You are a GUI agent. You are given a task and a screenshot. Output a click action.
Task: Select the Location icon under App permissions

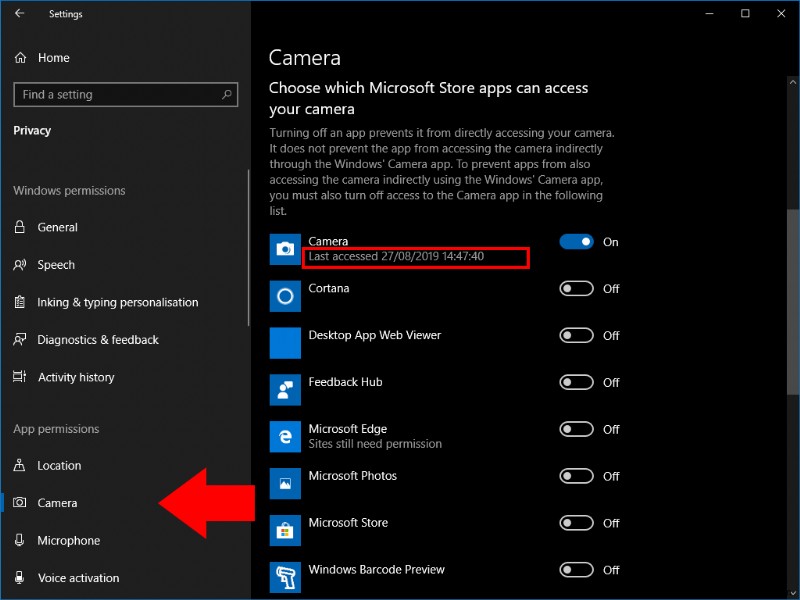[x=21, y=465]
